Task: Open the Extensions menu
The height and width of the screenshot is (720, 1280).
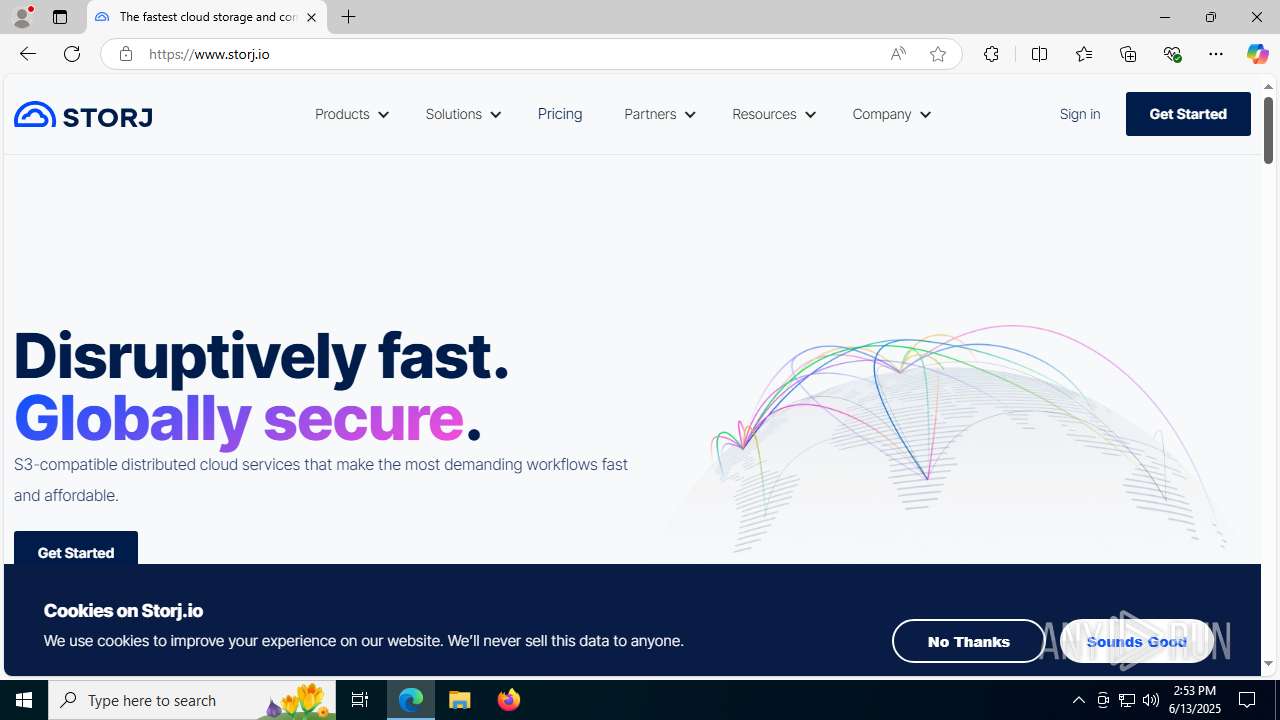Action: coord(991,54)
